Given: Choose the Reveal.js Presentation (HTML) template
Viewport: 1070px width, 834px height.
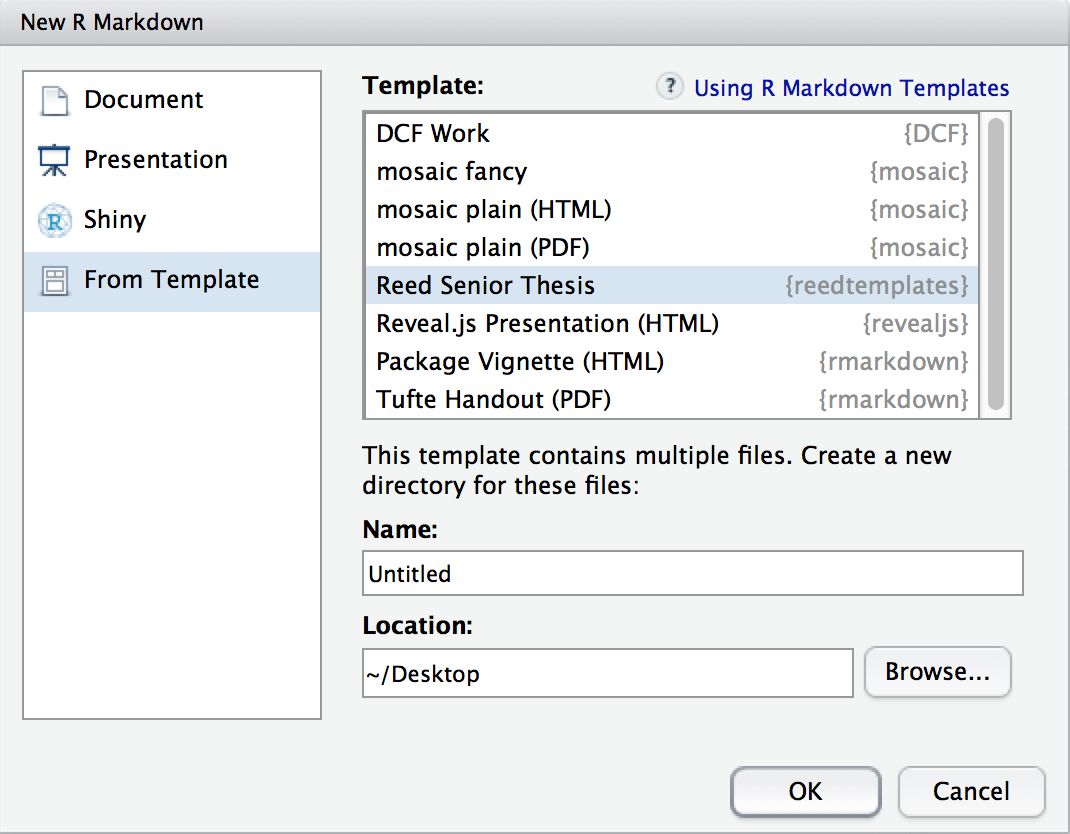Looking at the screenshot, I should 672,323.
